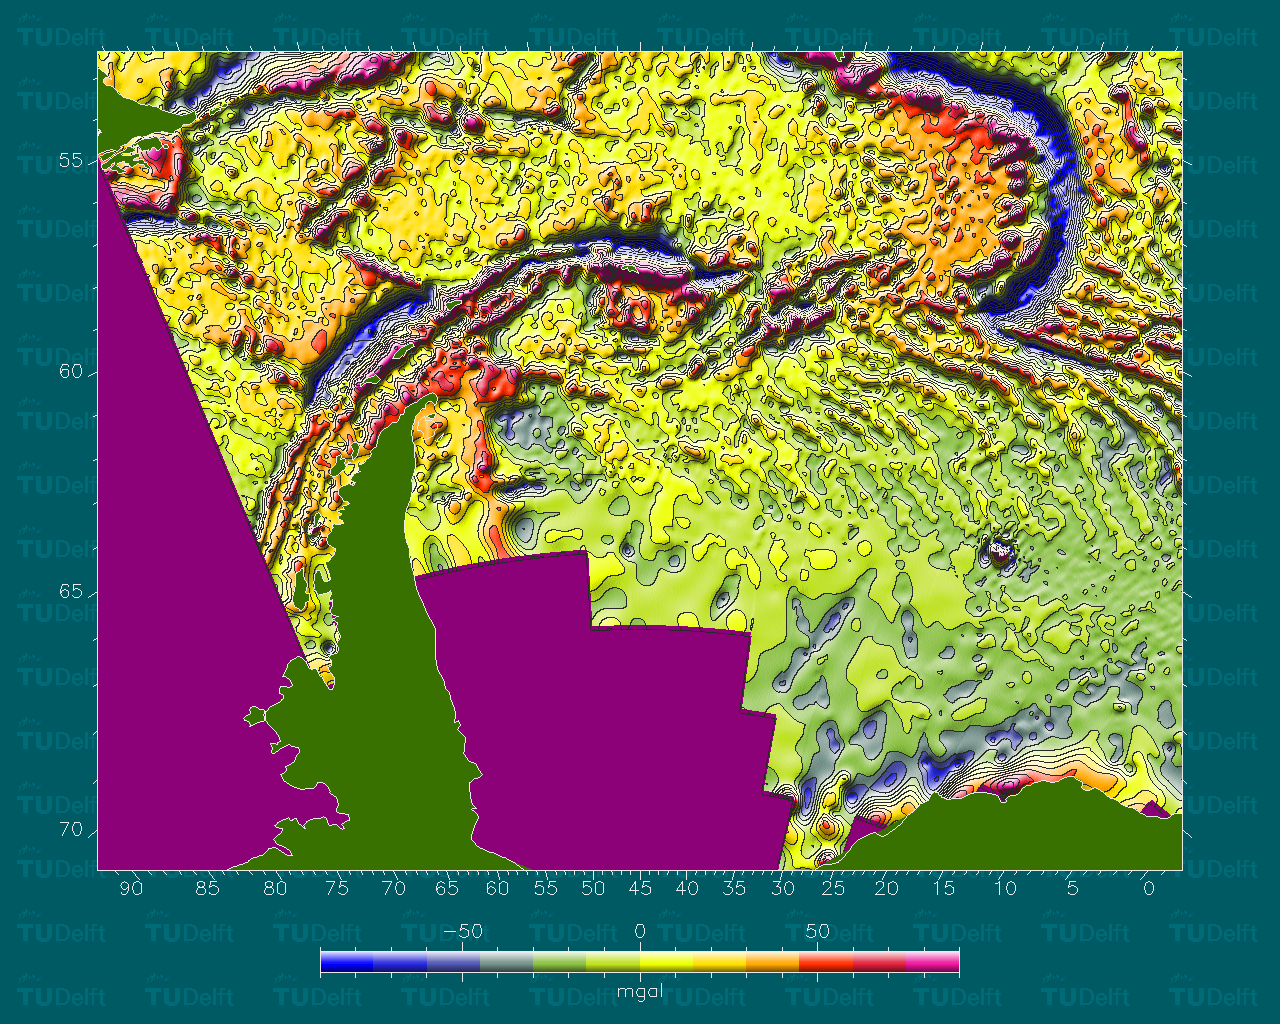Click the 85 tick label on horizontal axis

click(207, 888)
